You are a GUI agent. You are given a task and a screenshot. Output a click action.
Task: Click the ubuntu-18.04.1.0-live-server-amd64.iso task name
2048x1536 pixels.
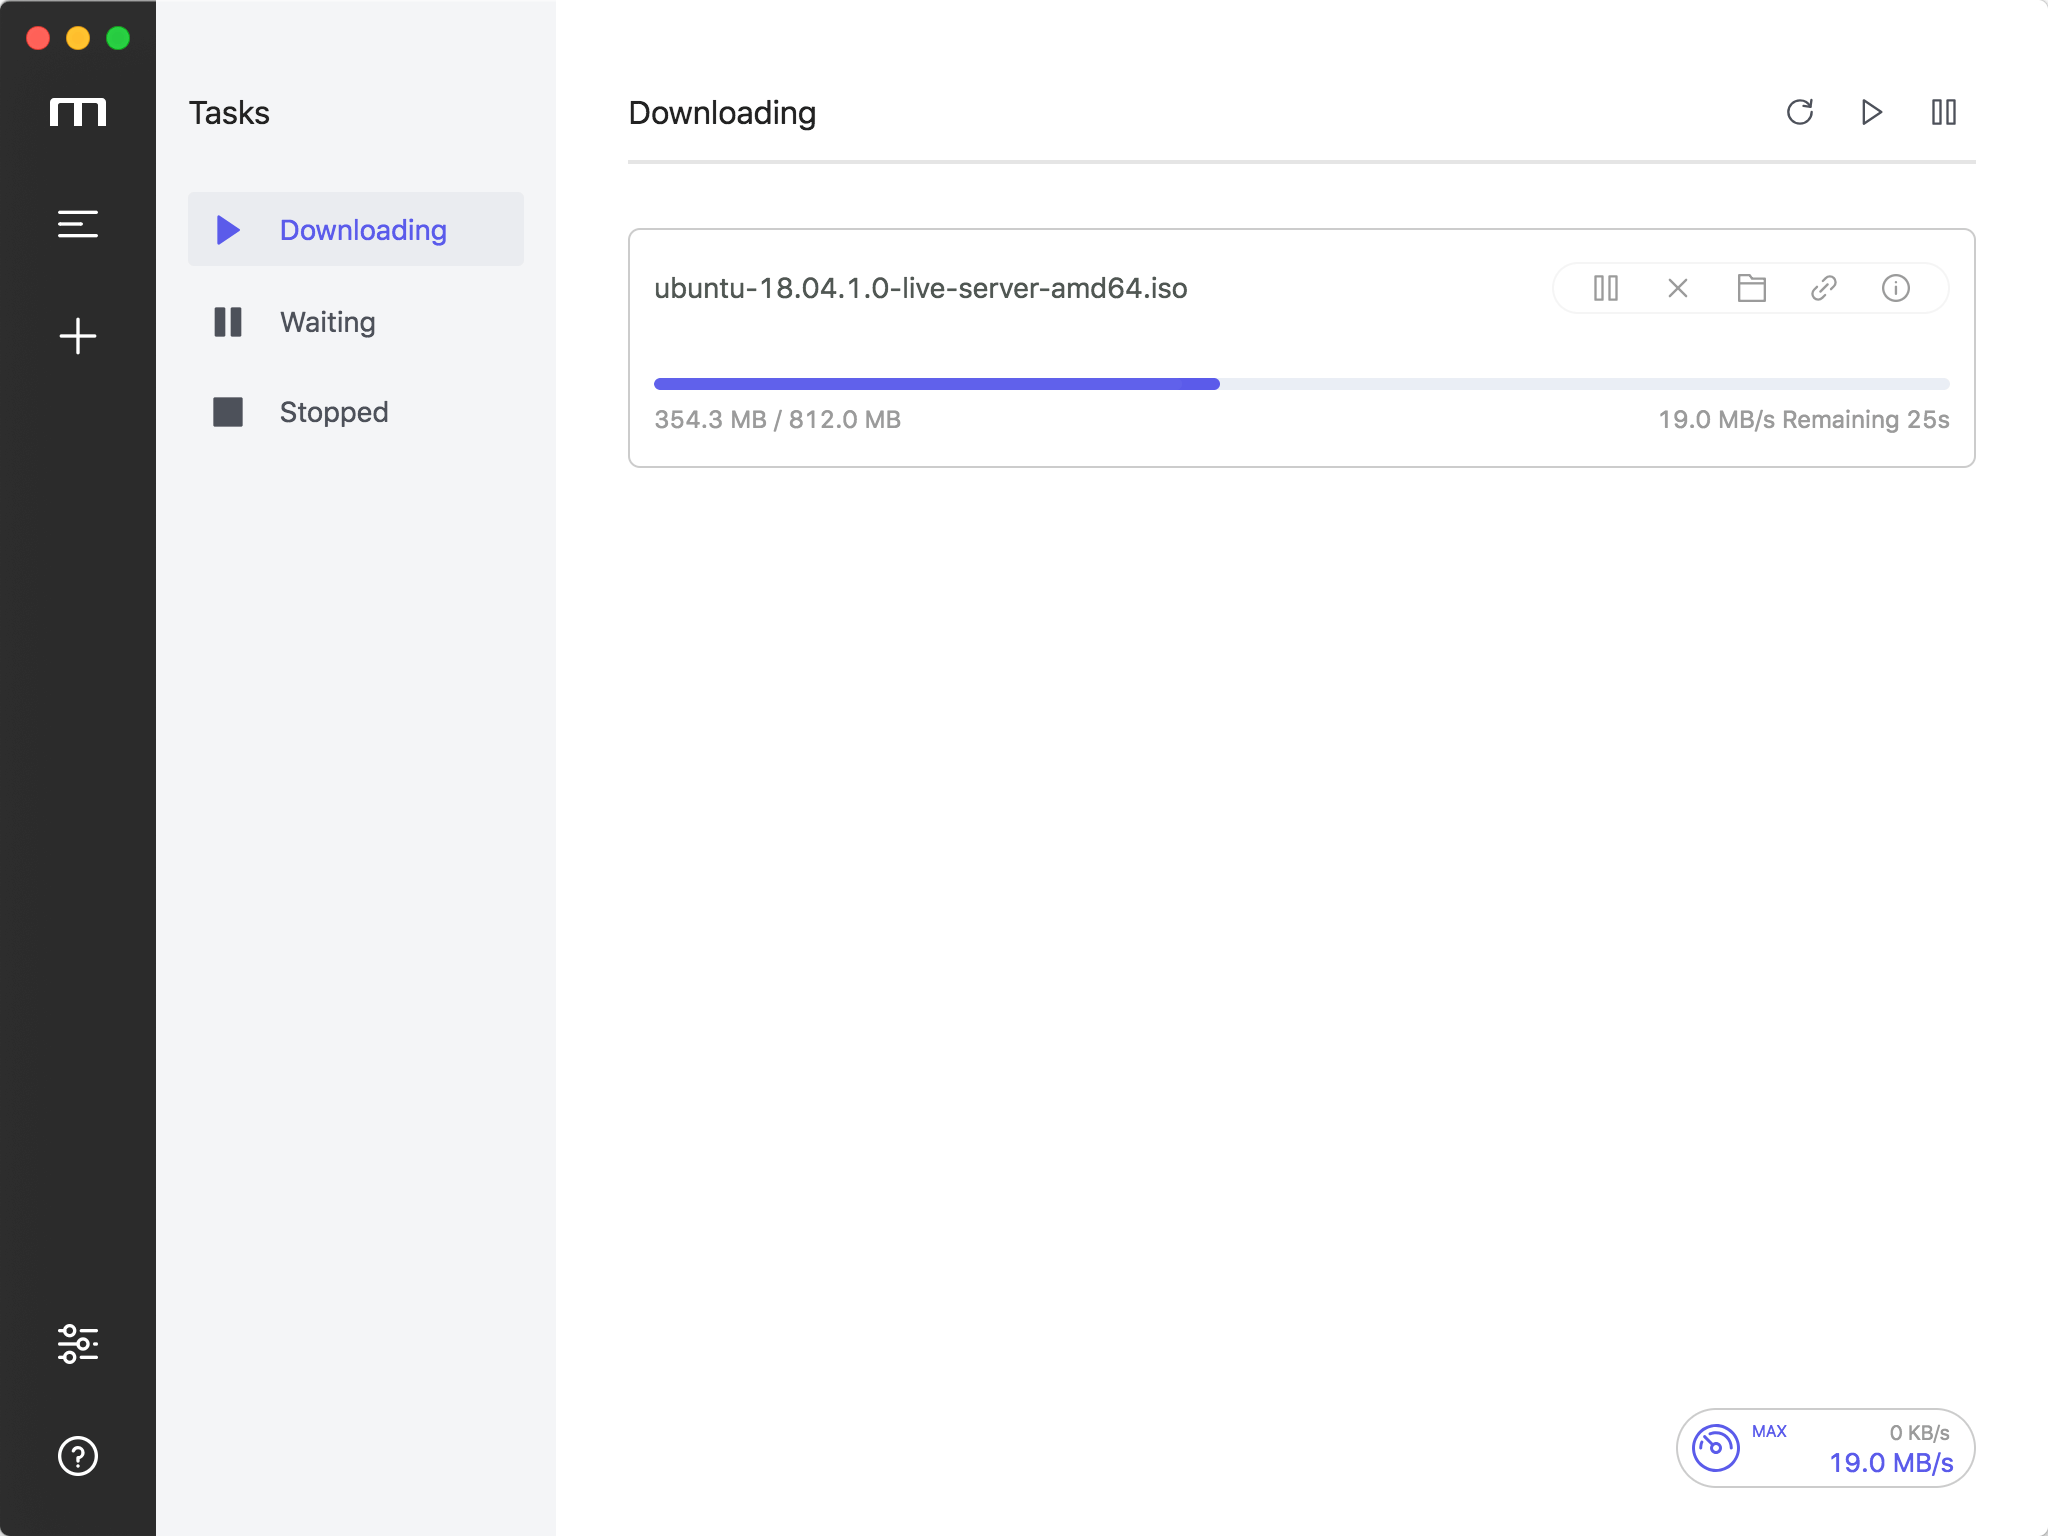point(920,288)
